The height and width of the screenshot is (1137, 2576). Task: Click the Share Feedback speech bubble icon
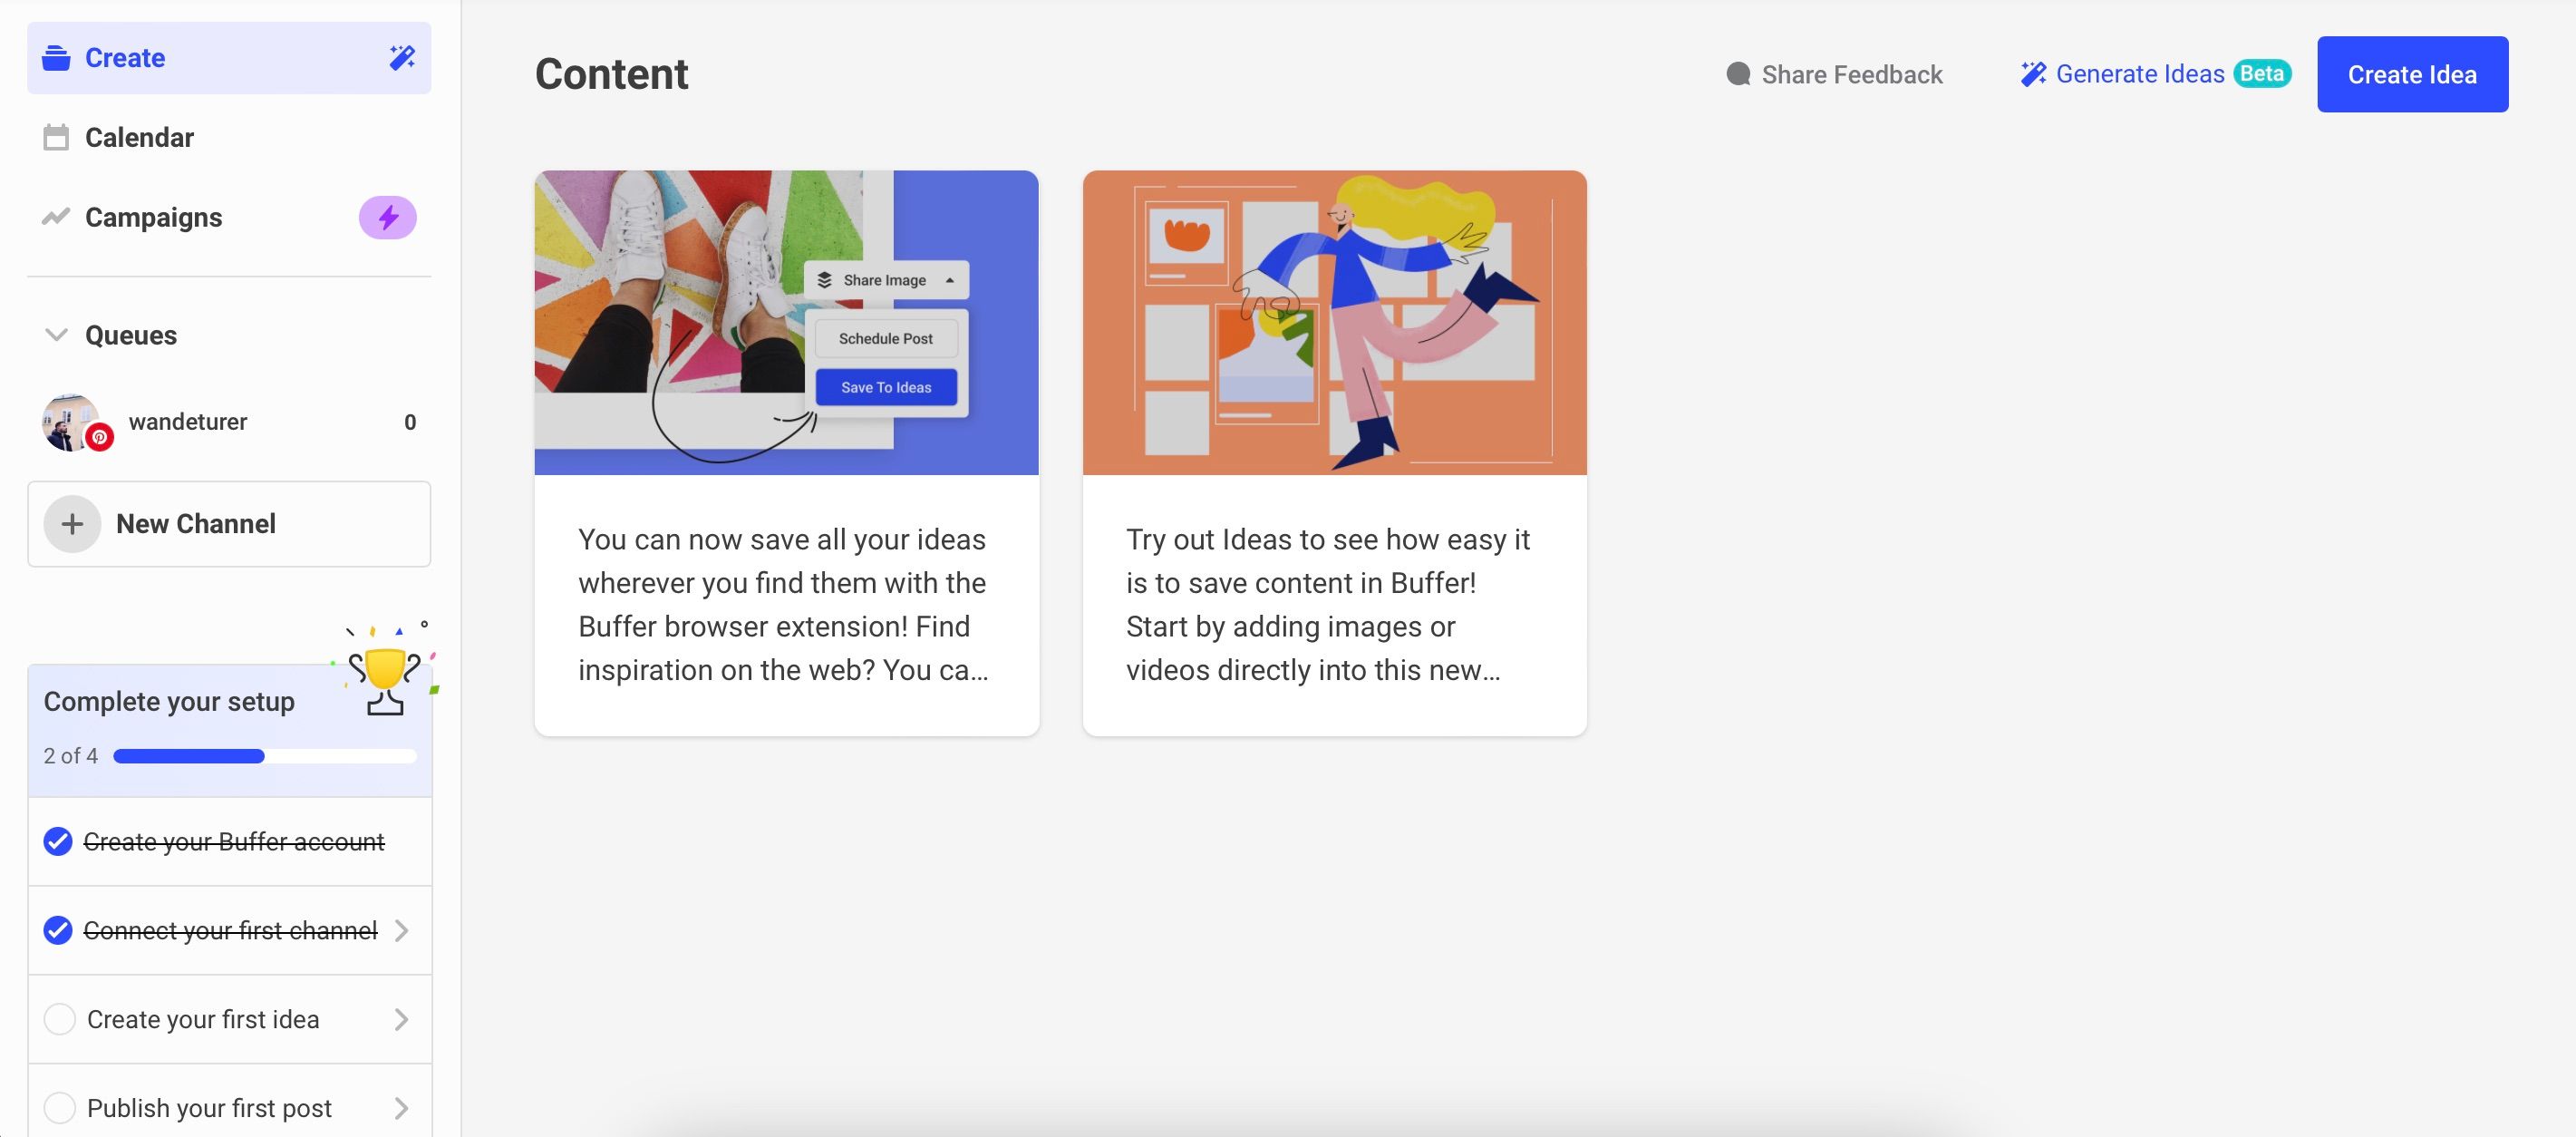coord(1738,75)
